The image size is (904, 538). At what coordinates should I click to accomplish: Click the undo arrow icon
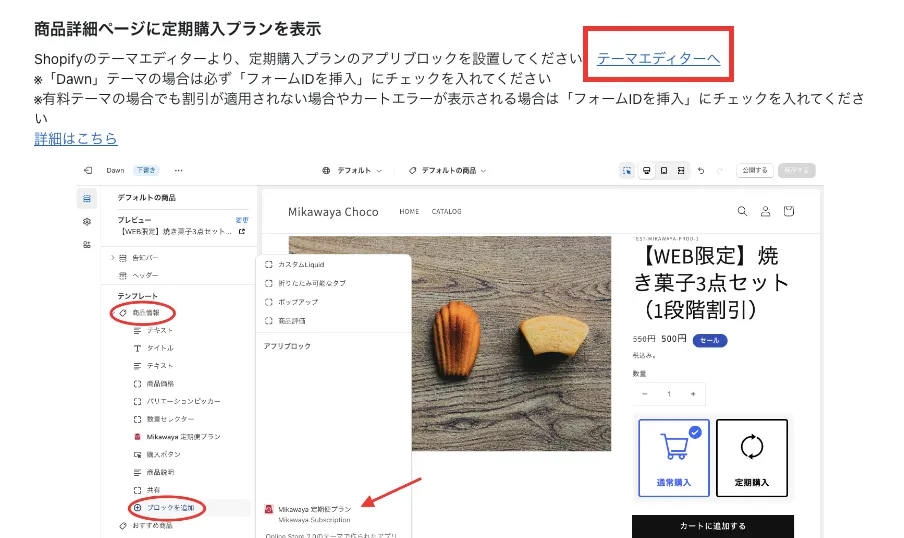(701, 171)
